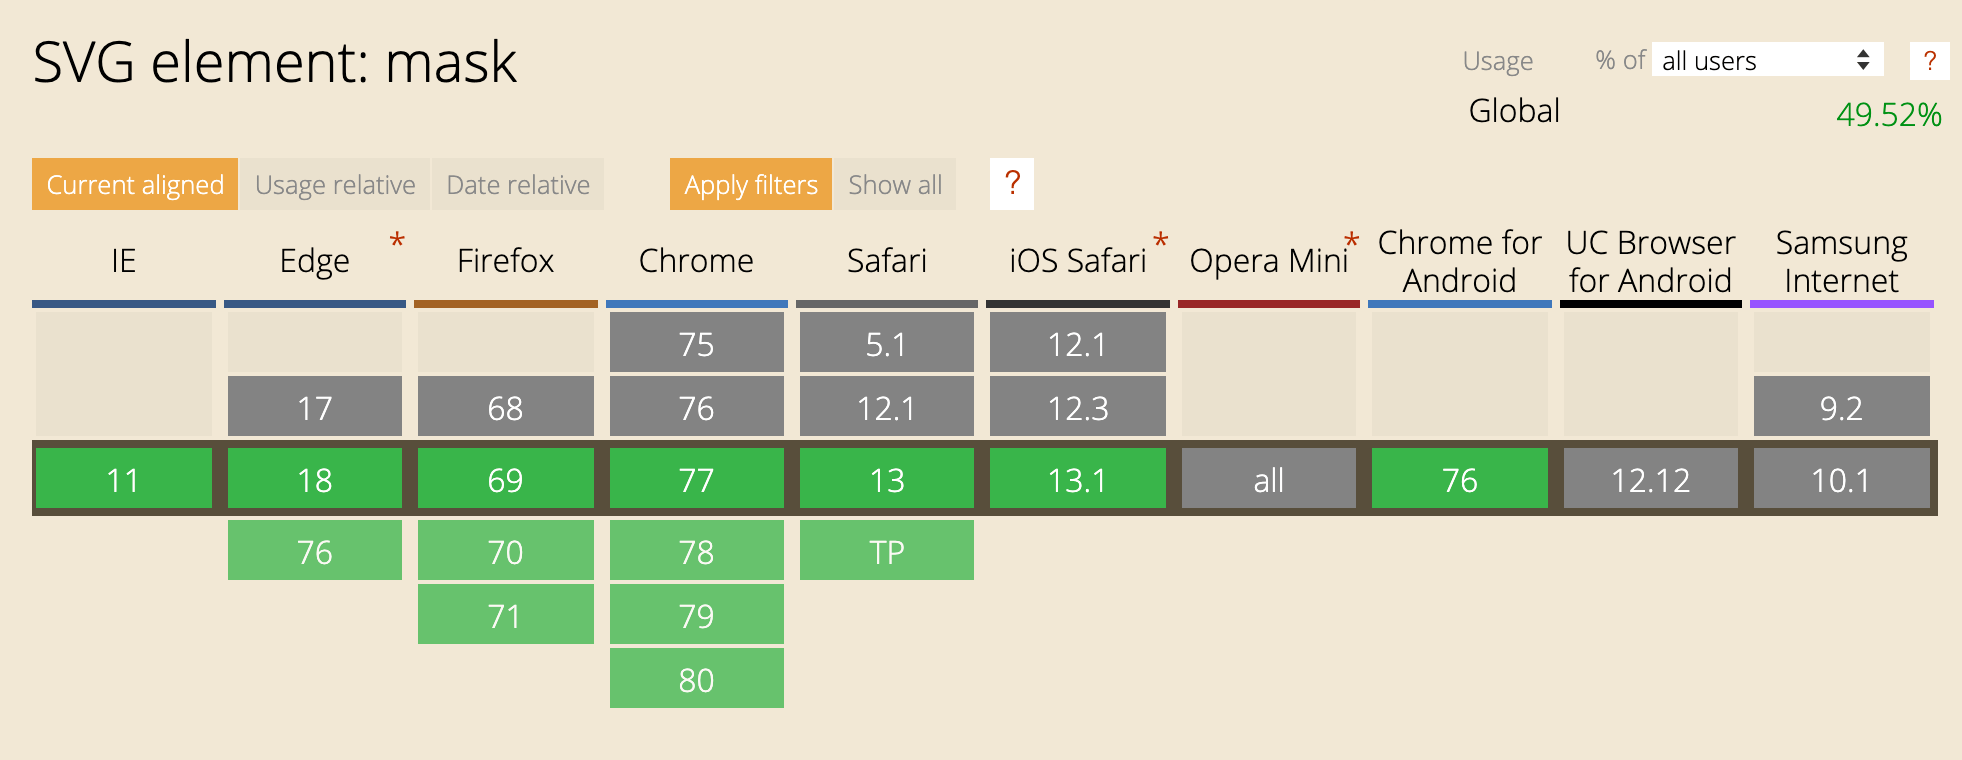Click the asterisk note beside Opera Mini
The height and width of the screenshot is (760, 1962).
1351,241
